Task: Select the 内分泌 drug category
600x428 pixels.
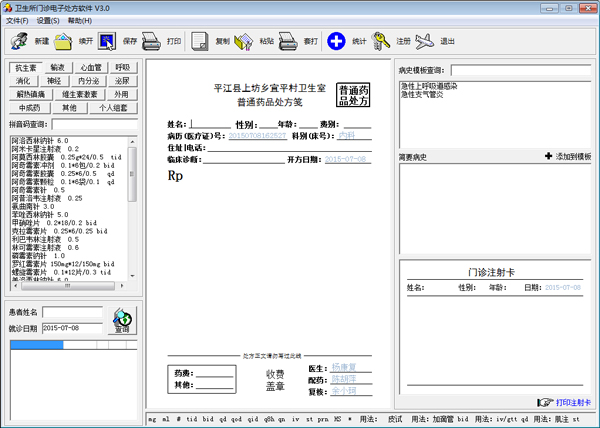Action: 89,81
